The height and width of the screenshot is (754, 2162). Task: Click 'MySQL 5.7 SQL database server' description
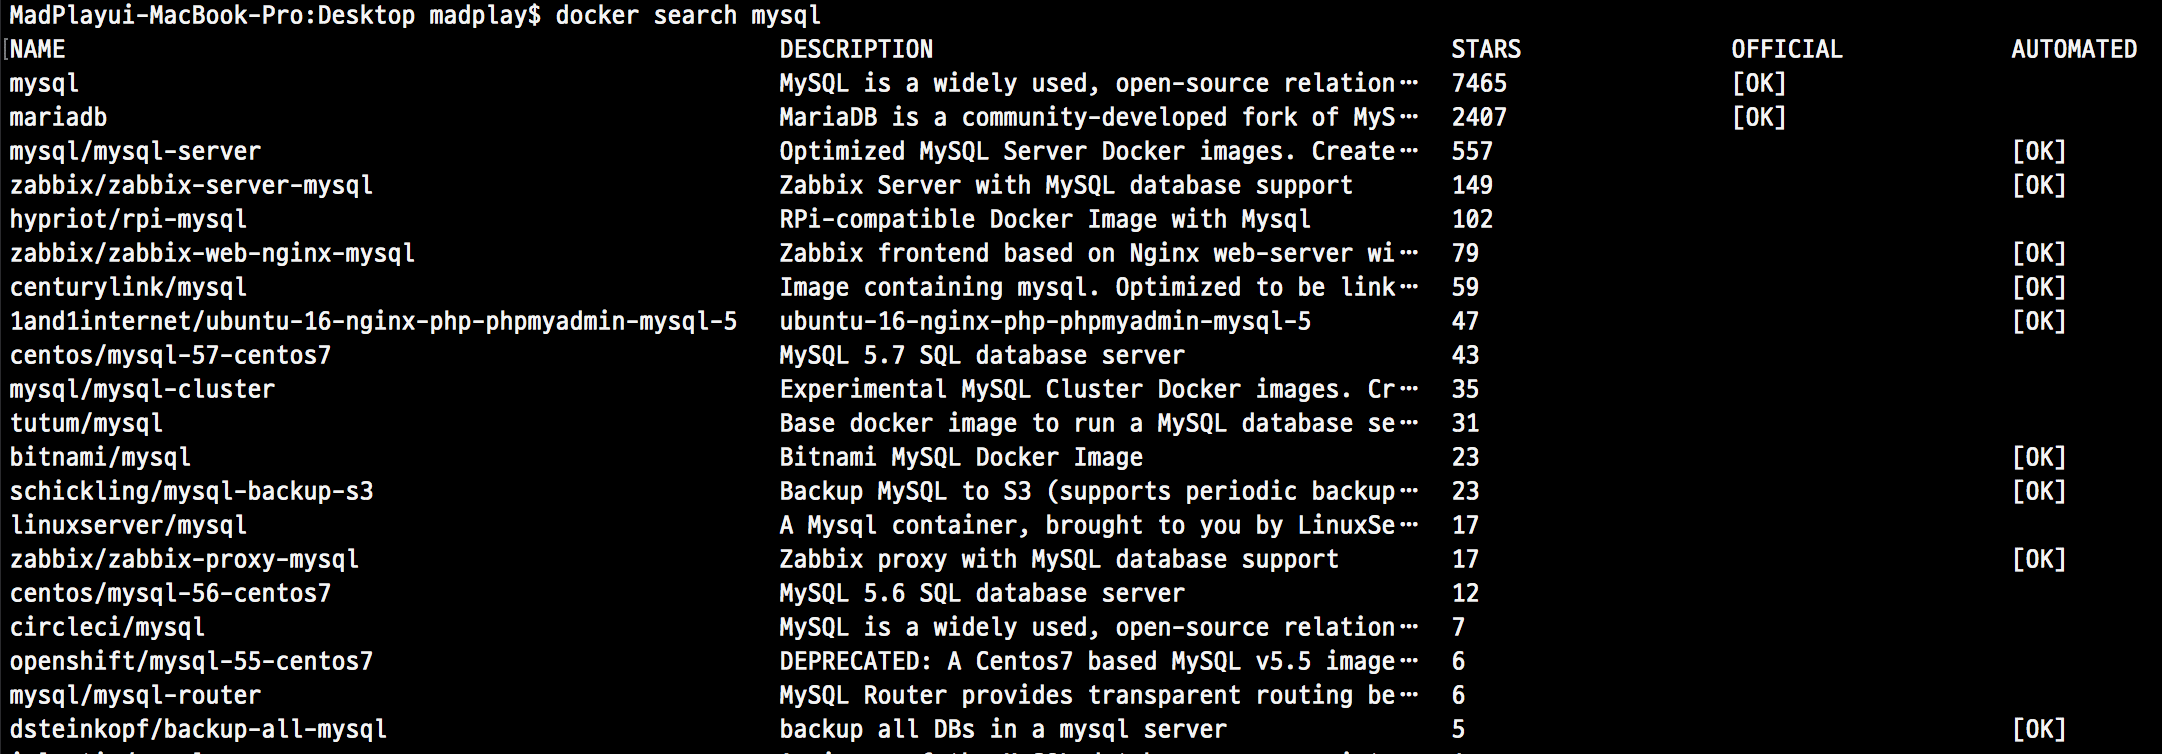tap(982, 355)
